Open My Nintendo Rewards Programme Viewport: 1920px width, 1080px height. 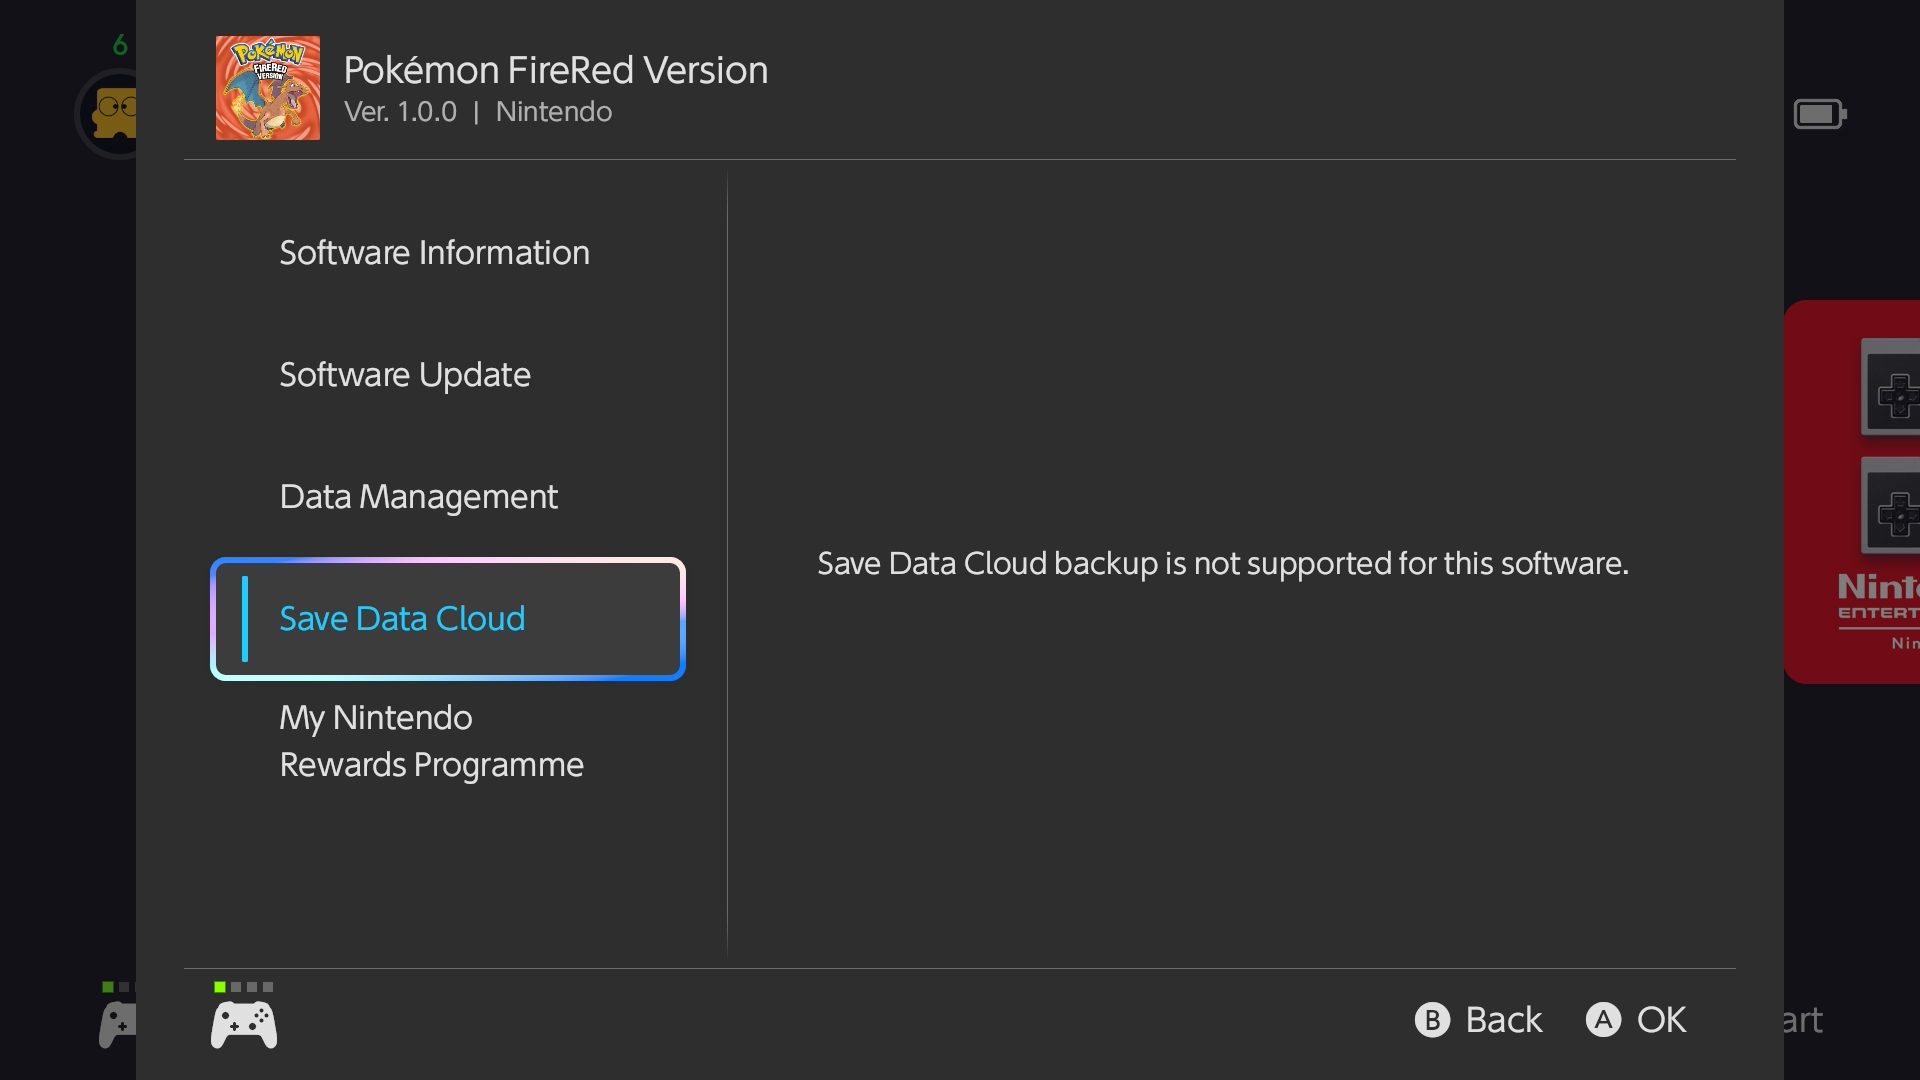(431, 741)
